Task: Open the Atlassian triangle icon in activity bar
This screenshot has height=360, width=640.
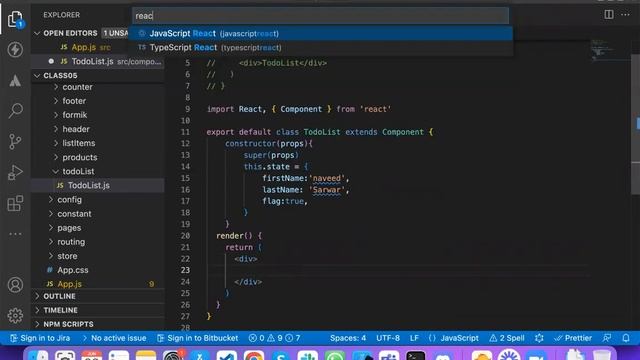Action: (15, 80)
